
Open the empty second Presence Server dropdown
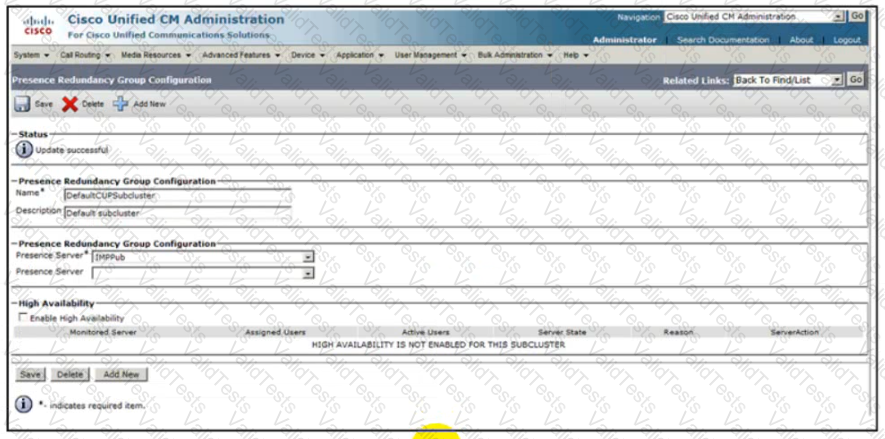(203, 273)
